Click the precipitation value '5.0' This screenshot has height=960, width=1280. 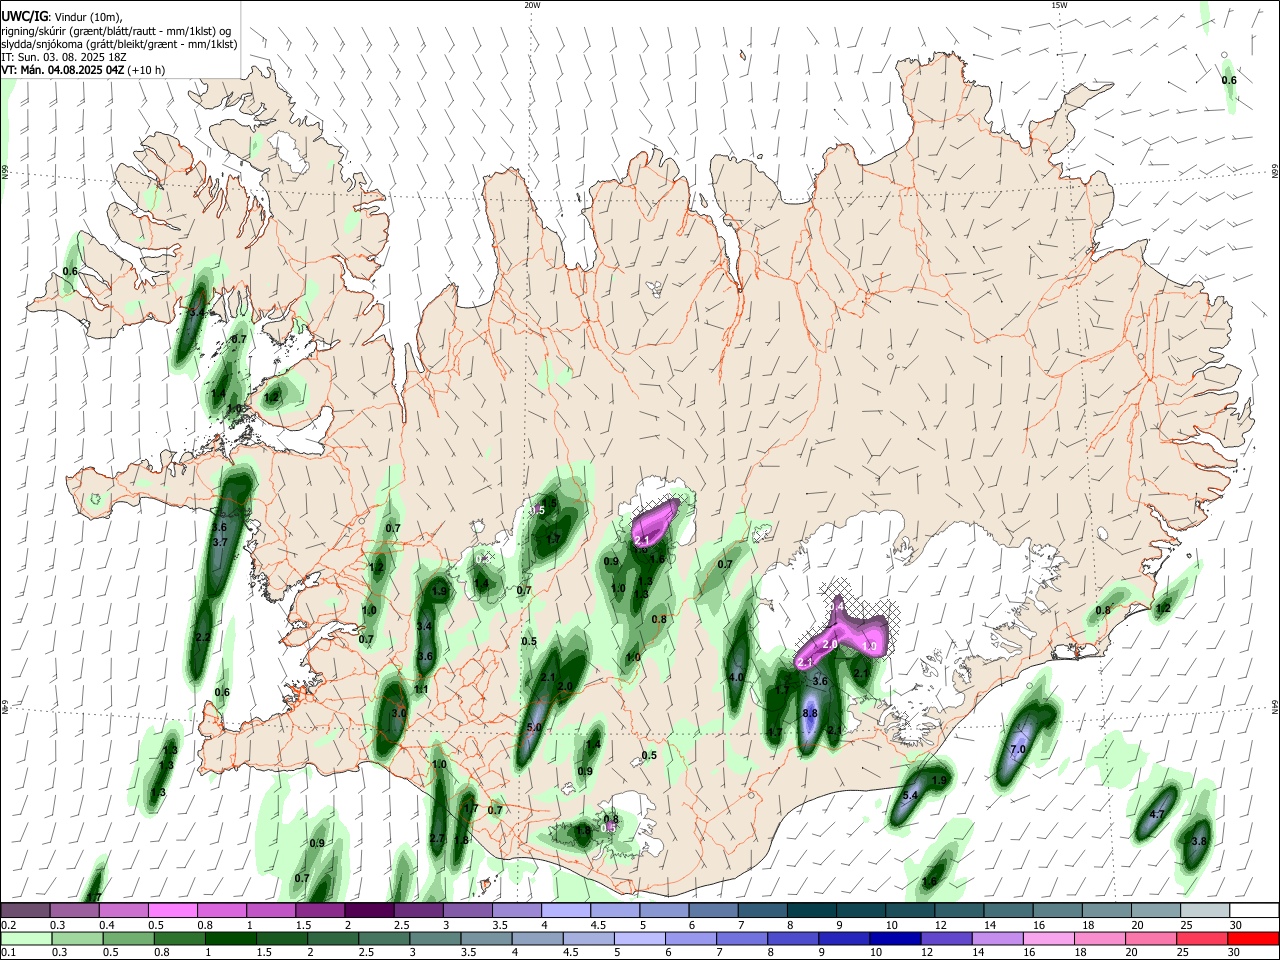[534, 727]
